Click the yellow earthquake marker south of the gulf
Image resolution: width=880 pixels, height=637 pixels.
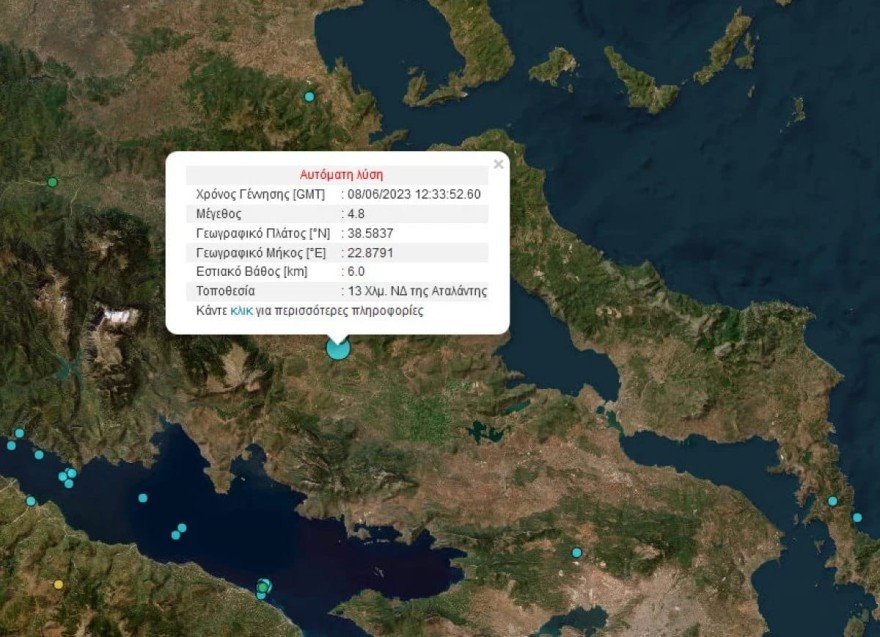click(x=58, y=584)
